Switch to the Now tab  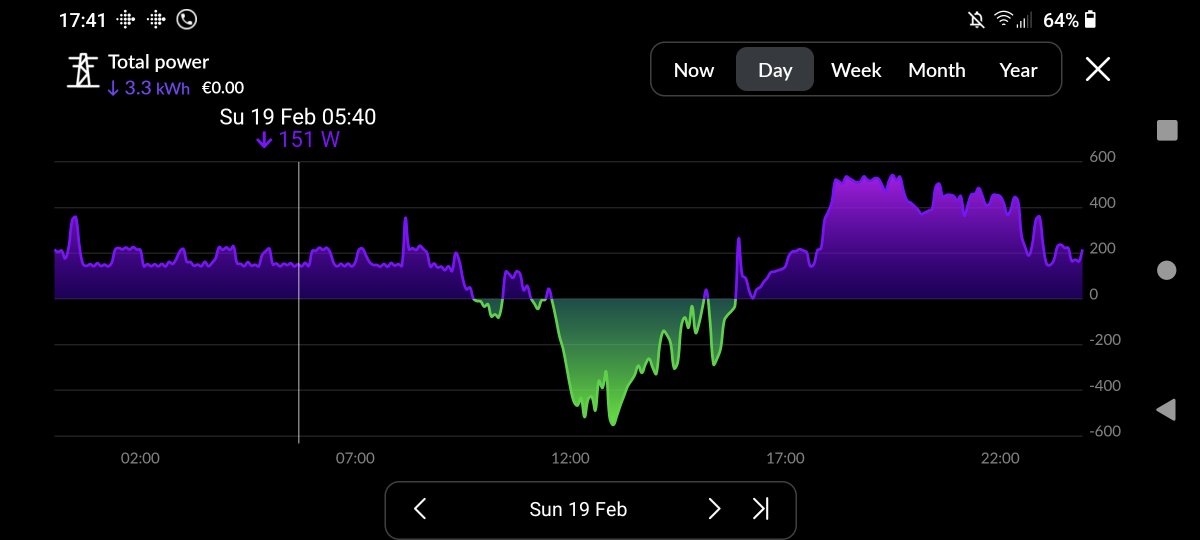point(694,70)
